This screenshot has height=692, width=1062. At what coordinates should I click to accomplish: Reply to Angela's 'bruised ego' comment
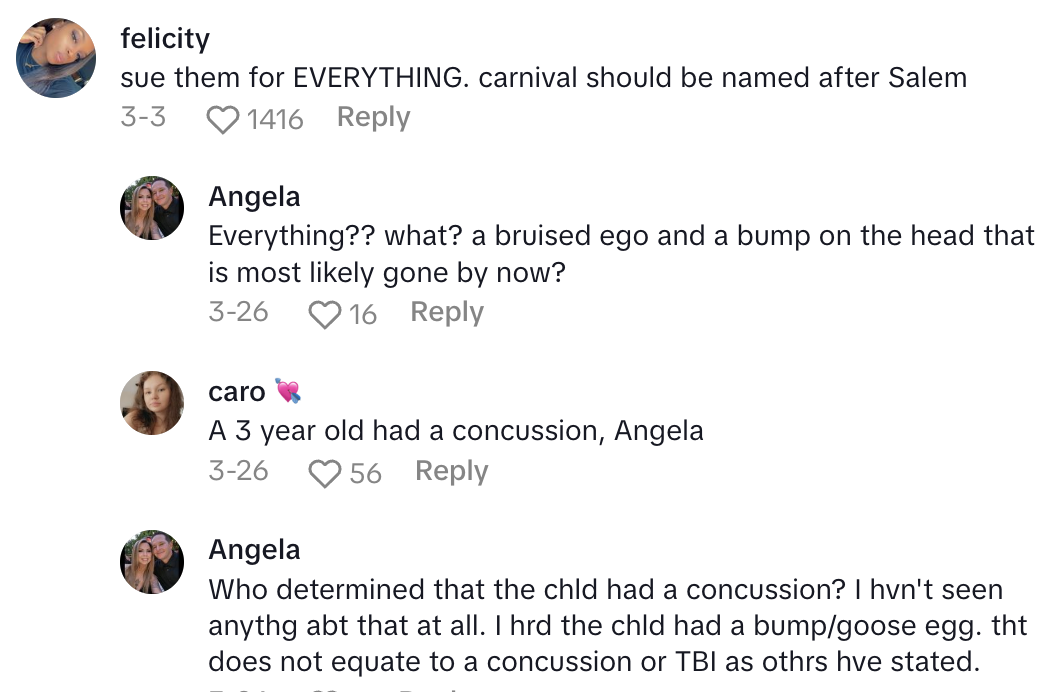coord(446,312)
